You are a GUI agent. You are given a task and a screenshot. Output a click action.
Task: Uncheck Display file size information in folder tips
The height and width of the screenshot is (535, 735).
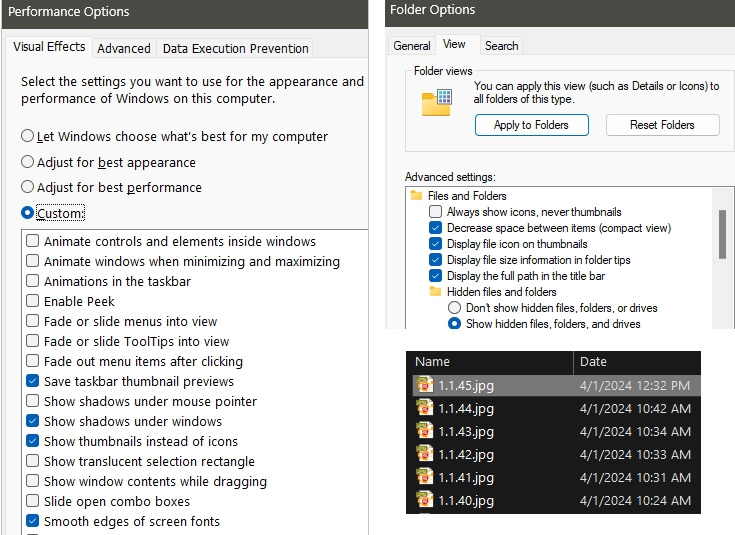tap(435, 259)
